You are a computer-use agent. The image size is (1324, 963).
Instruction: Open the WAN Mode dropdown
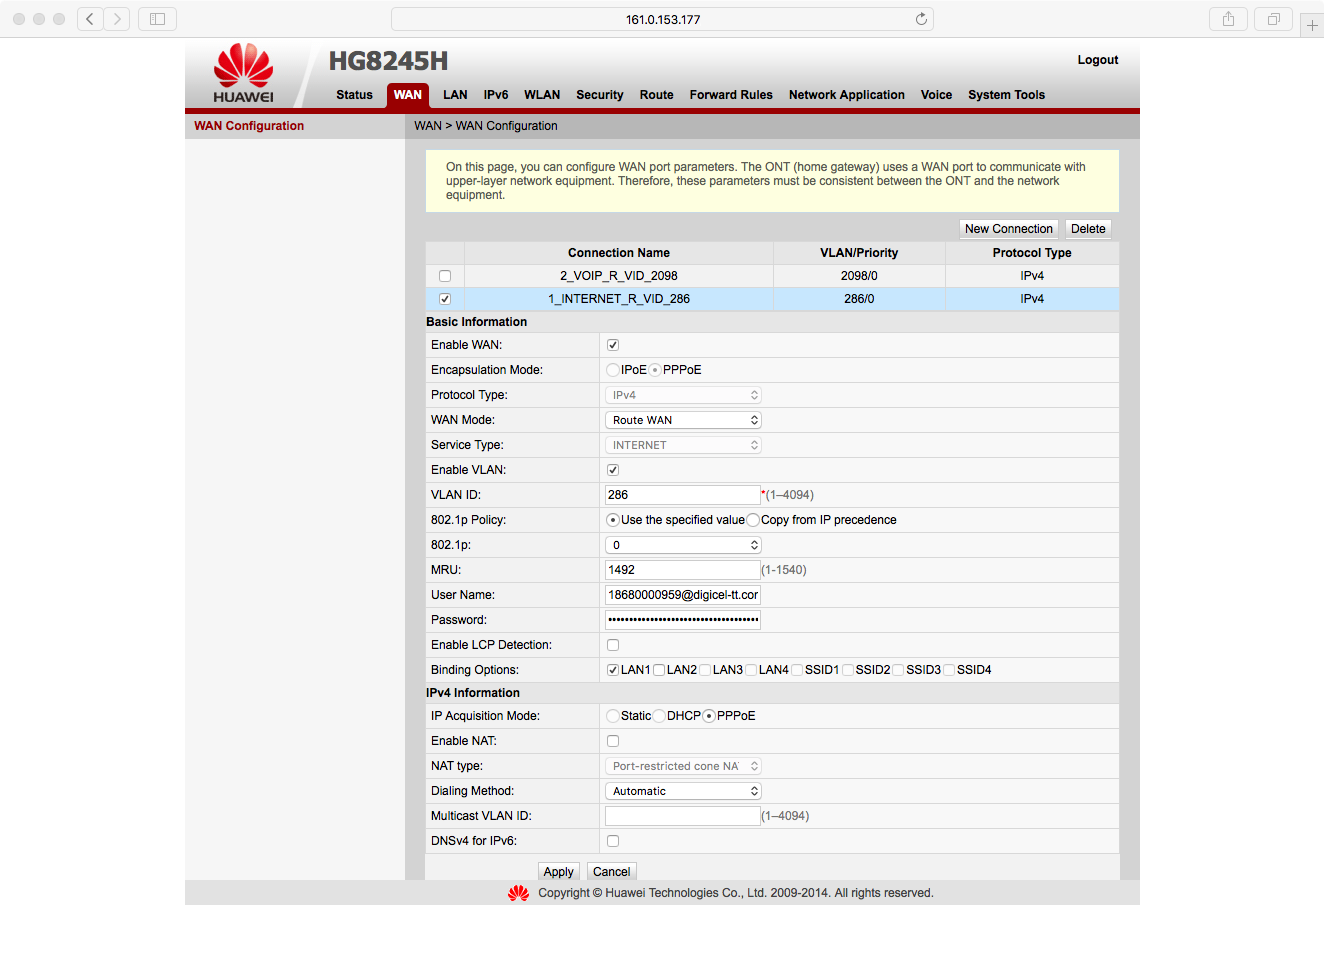point(683,420)
